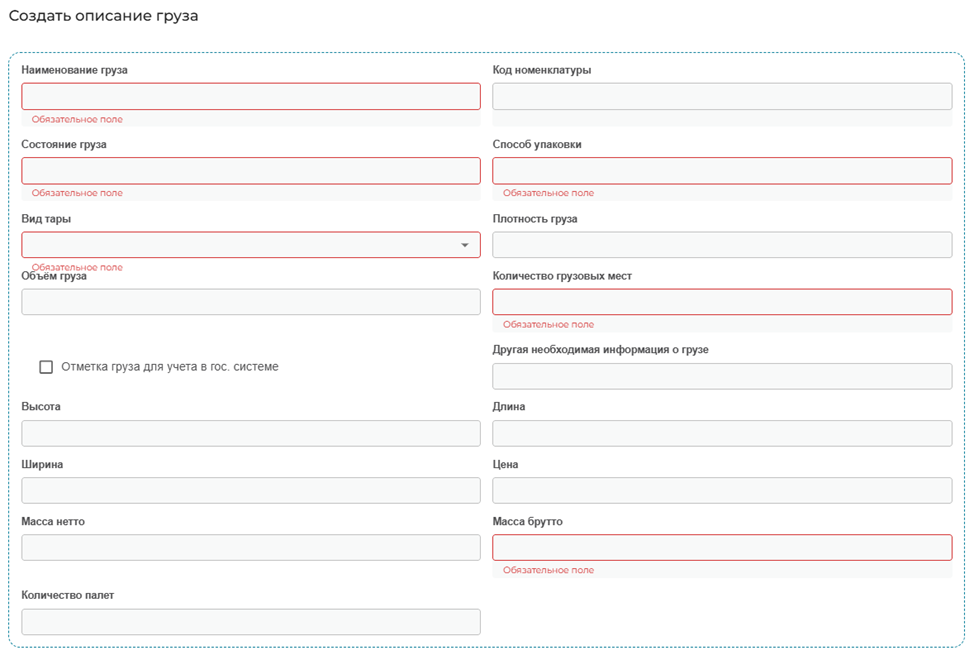Click the Плотность груза field
This screenshot has width=974, height=660.
(721, 245)
